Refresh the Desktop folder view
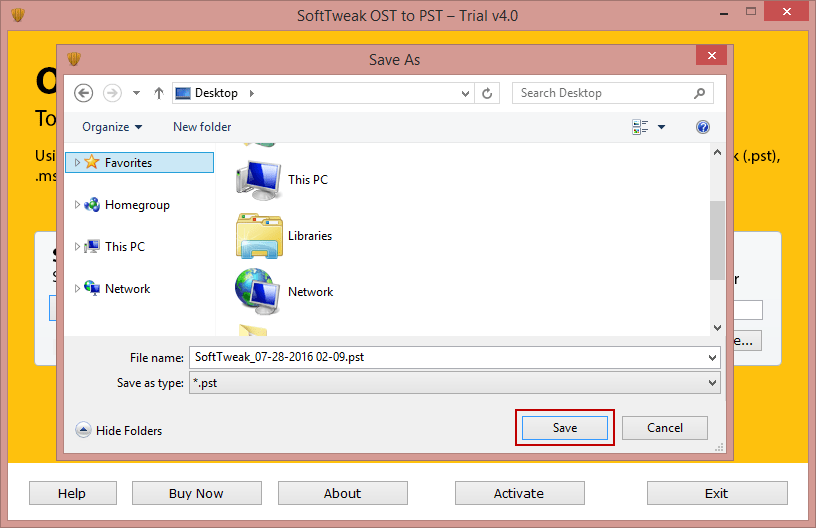This screenshot has height=528, width=816. 487,93
